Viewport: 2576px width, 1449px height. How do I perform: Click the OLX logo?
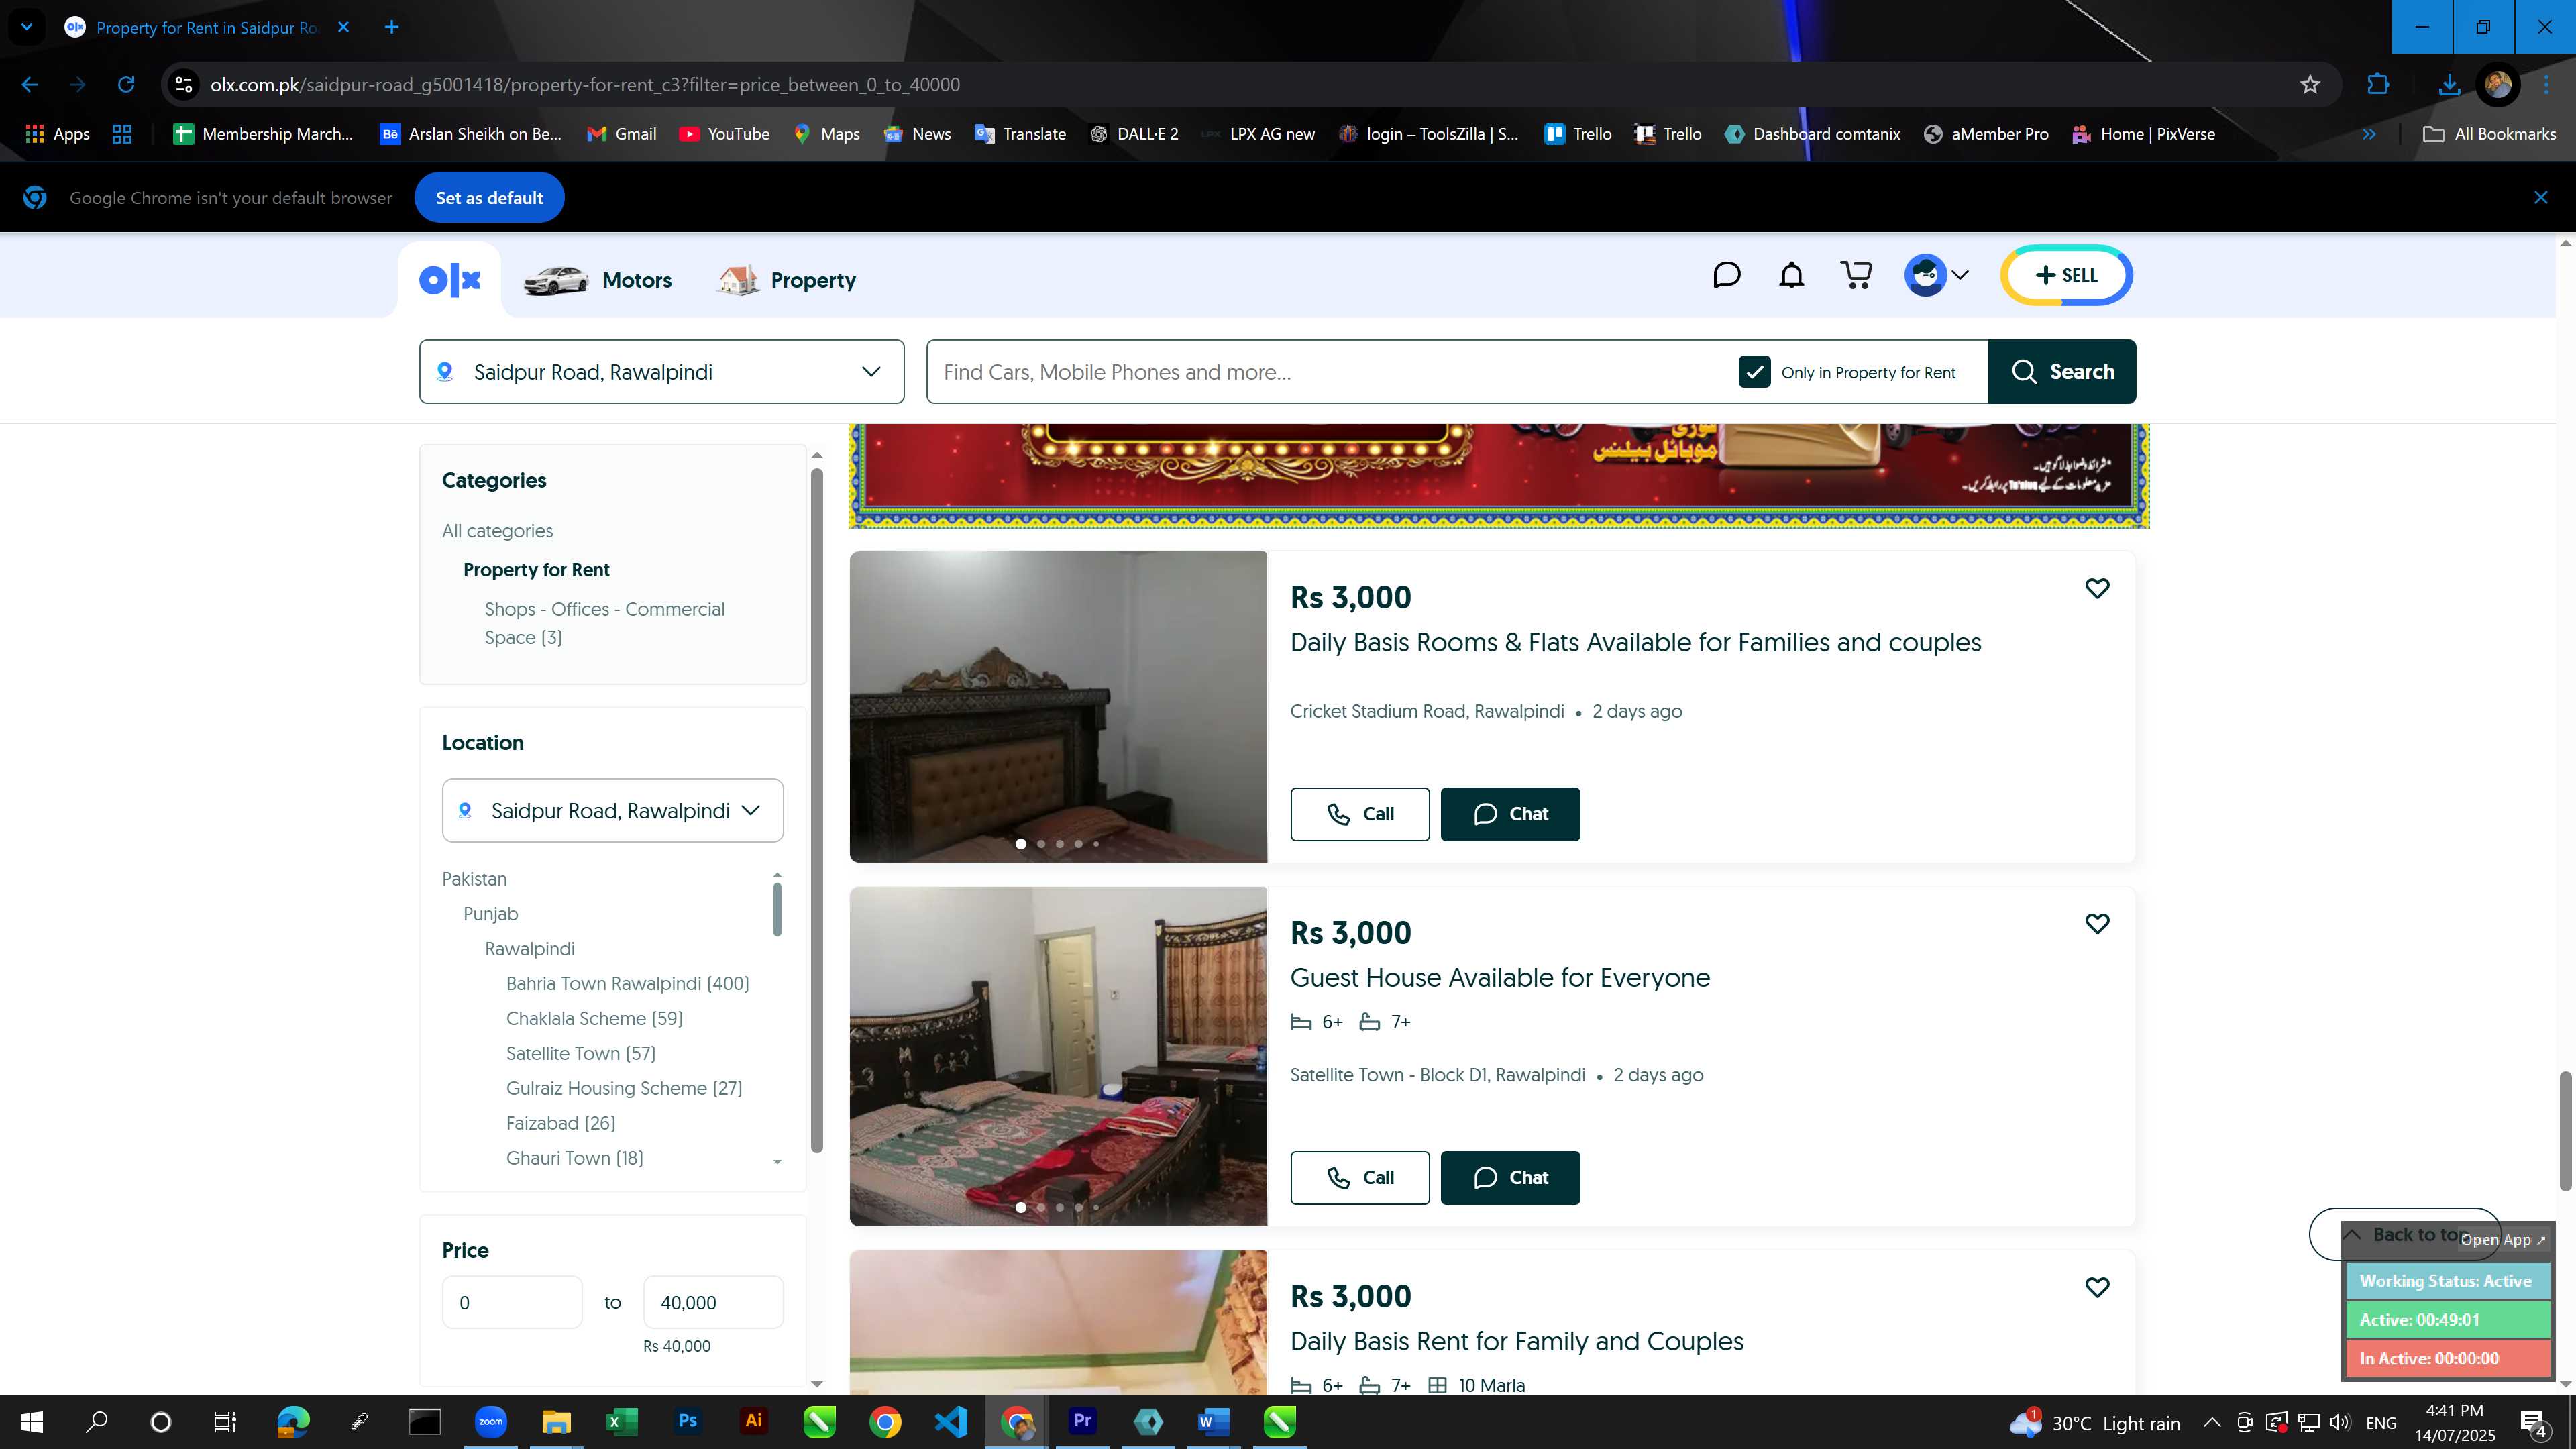(x=450, y=280)
